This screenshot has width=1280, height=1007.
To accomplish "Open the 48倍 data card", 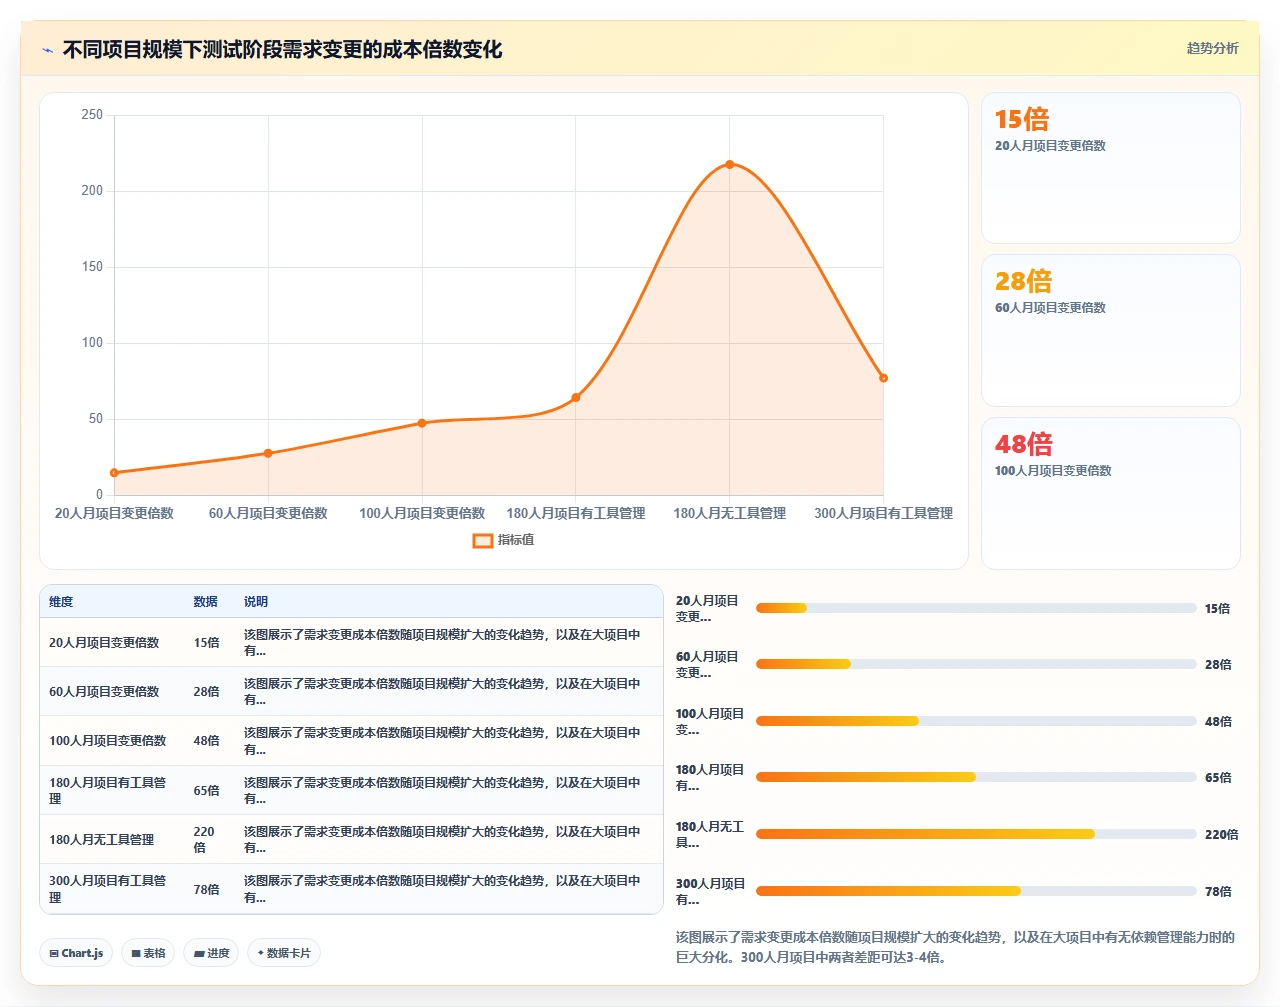I will [1111, 493].
